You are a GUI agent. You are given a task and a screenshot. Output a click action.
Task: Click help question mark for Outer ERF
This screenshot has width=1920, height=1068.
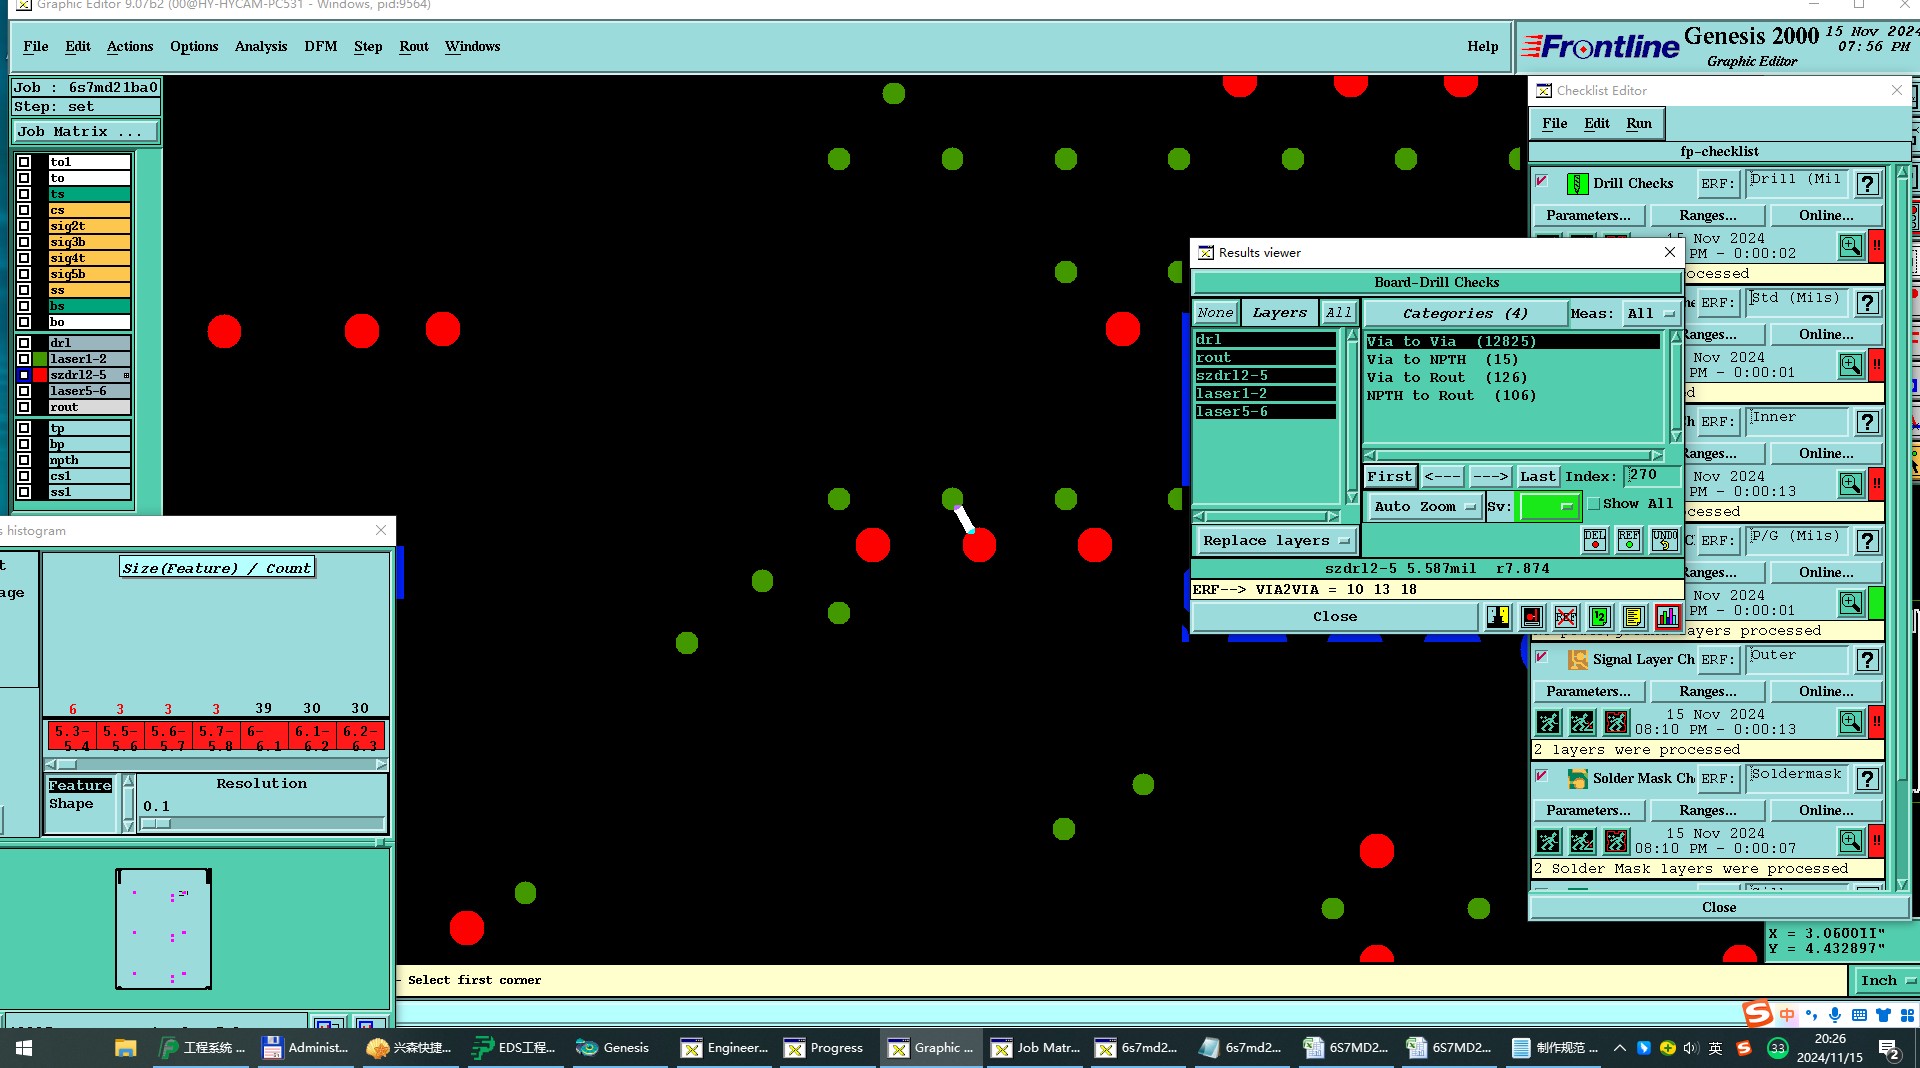1867,660
